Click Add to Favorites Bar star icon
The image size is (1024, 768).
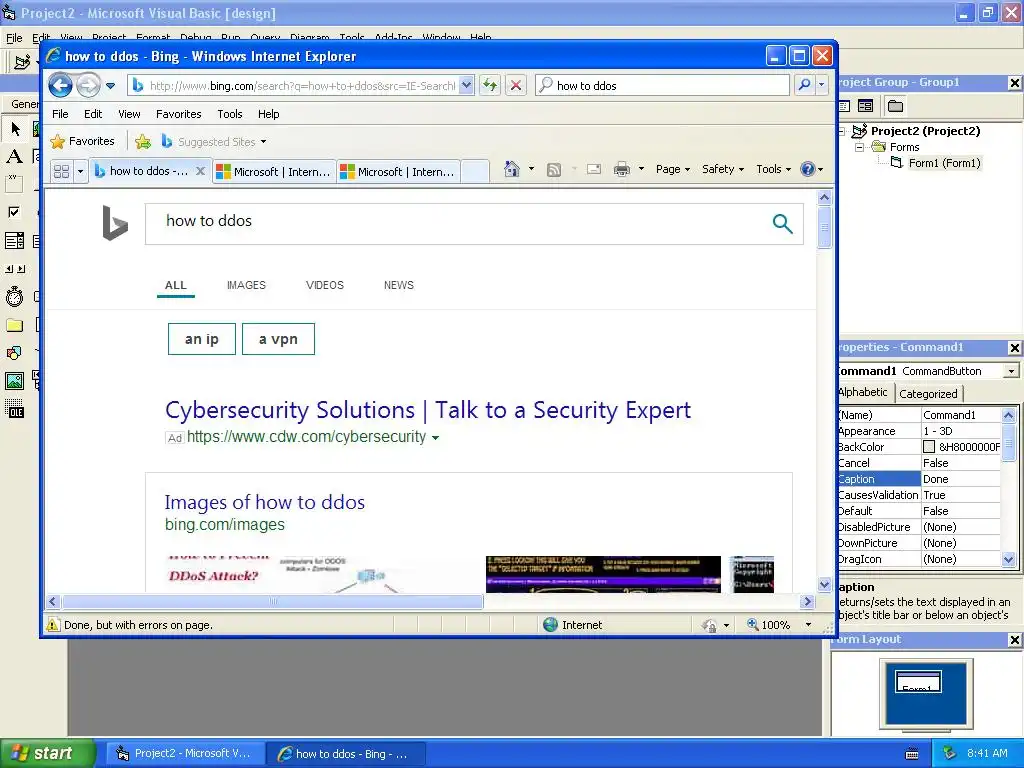pos(143,141)
